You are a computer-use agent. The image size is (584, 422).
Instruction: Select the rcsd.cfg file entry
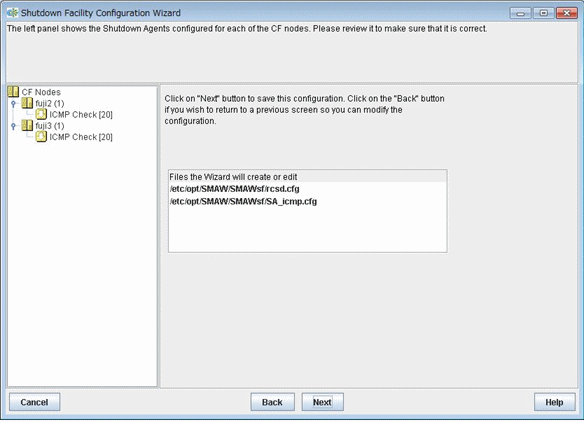point(235,189)
